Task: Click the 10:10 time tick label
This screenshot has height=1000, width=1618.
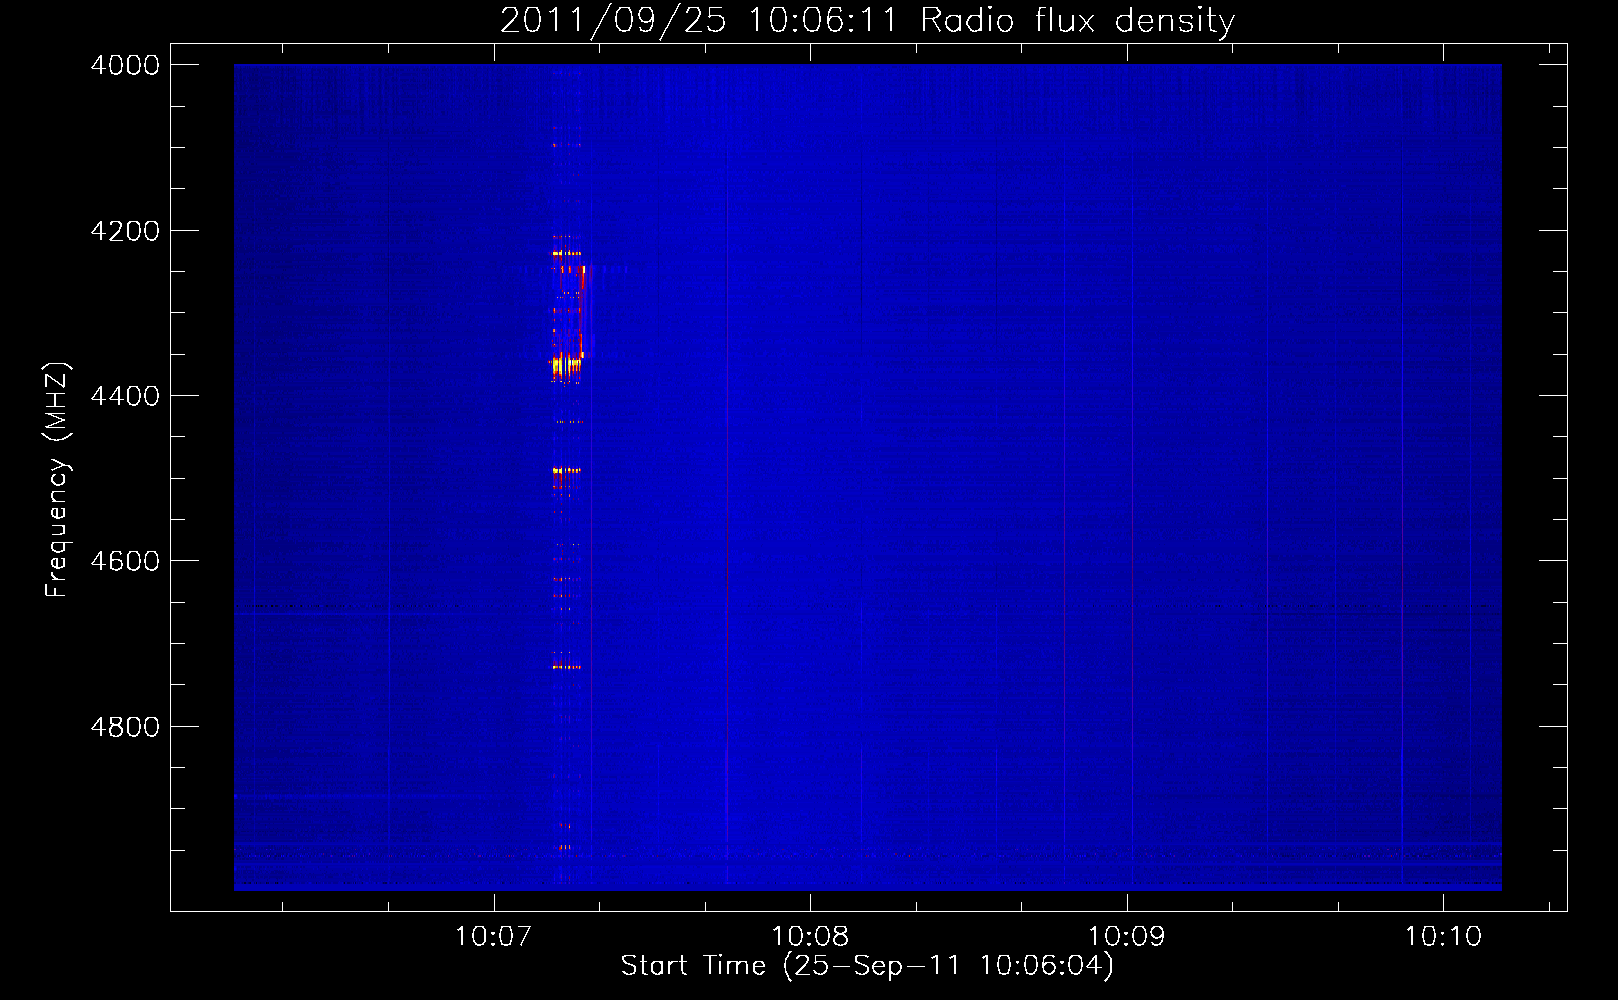Action: pos(1443,937)
